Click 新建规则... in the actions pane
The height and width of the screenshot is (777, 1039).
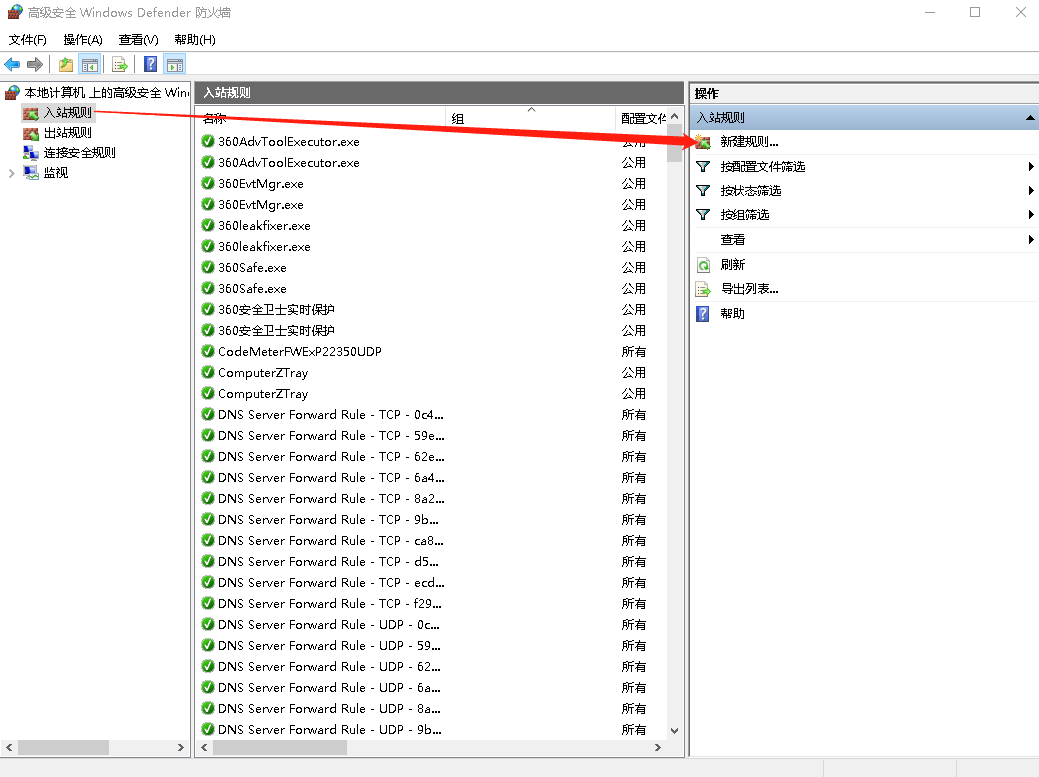coord(748,142)
